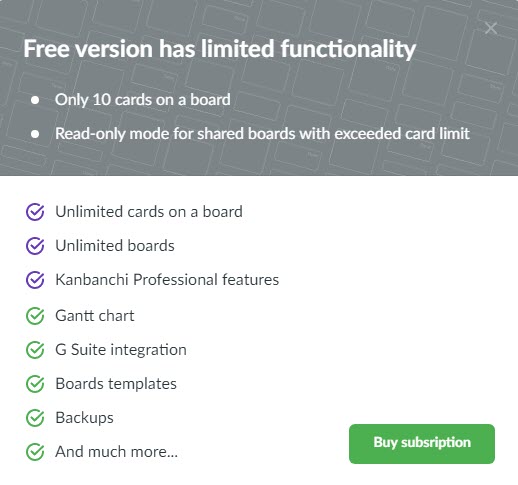
Task: Click the Gantt chart feature label
Action: coord(95,316)
